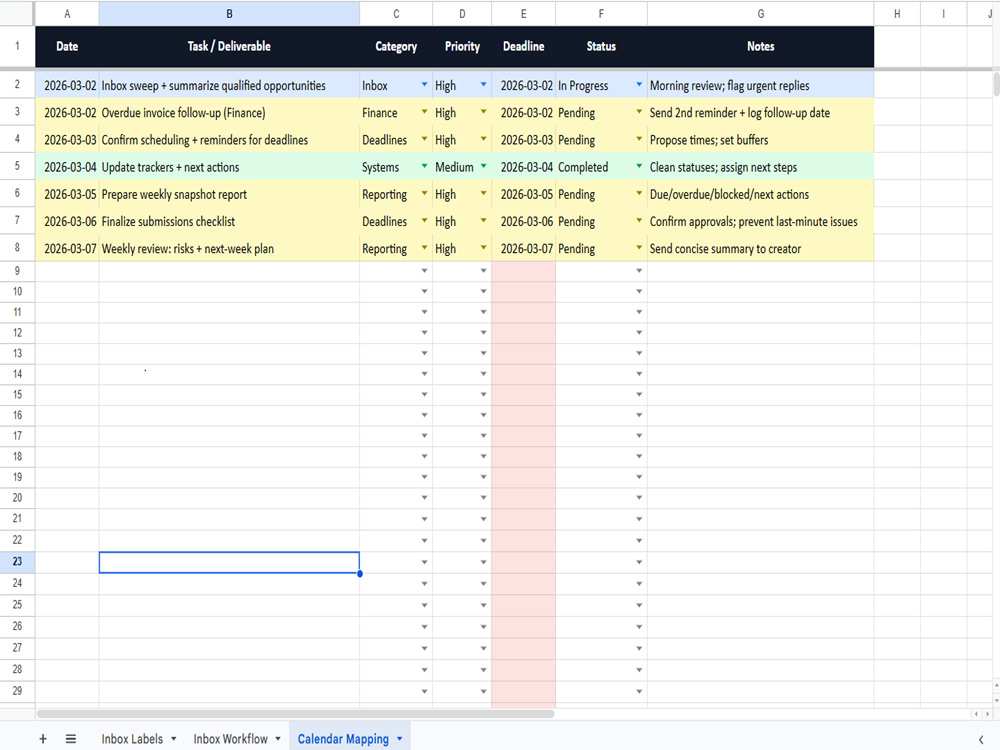Viewport: 1000px width, 750px height.
Task: Click the Task / Deliverable header cell
Action: 229,47
